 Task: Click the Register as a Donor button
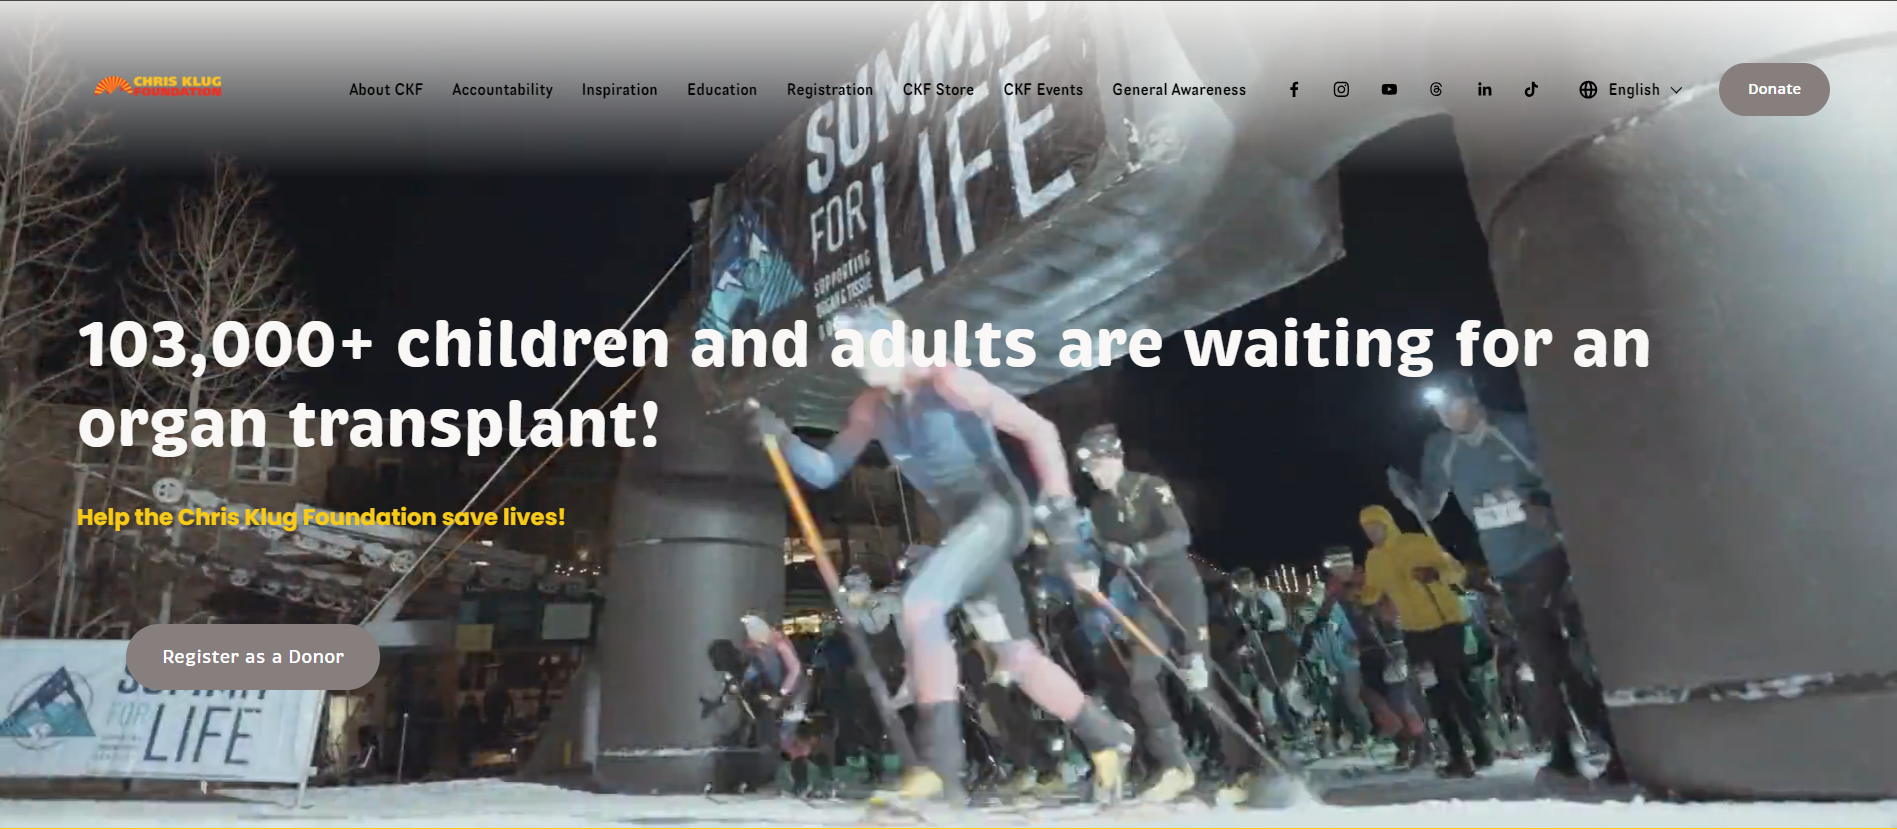coord(253,657)
